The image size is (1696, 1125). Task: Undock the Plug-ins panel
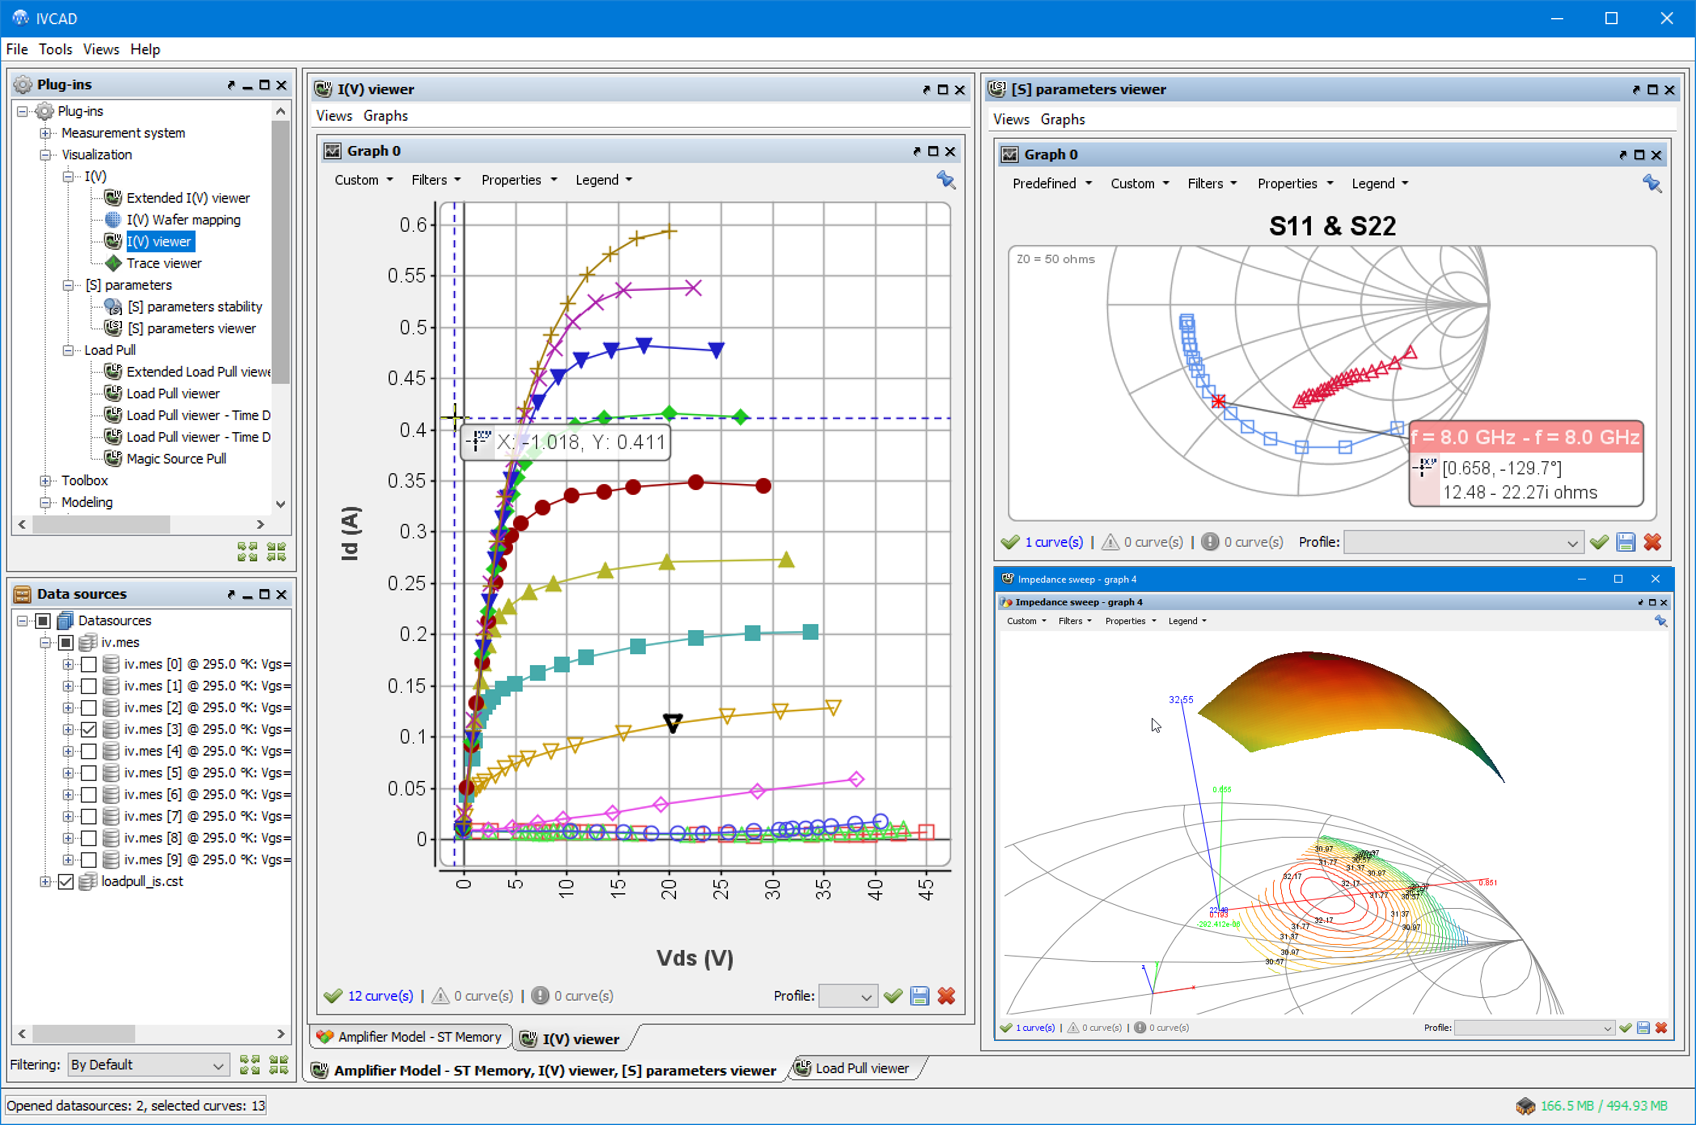(x=230, y=85)
